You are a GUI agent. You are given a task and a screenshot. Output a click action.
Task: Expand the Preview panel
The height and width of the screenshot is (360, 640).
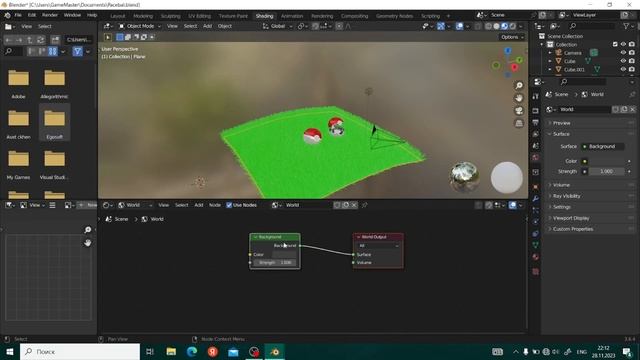(591, 123)
